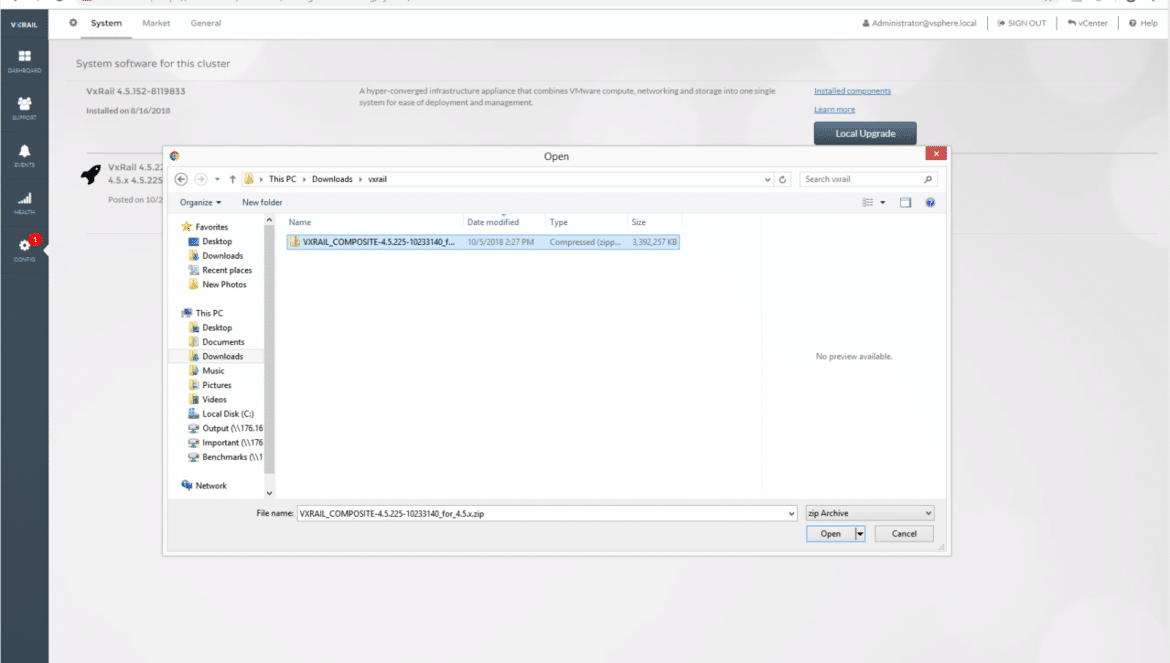Close the Open dialog

point(936,154)
